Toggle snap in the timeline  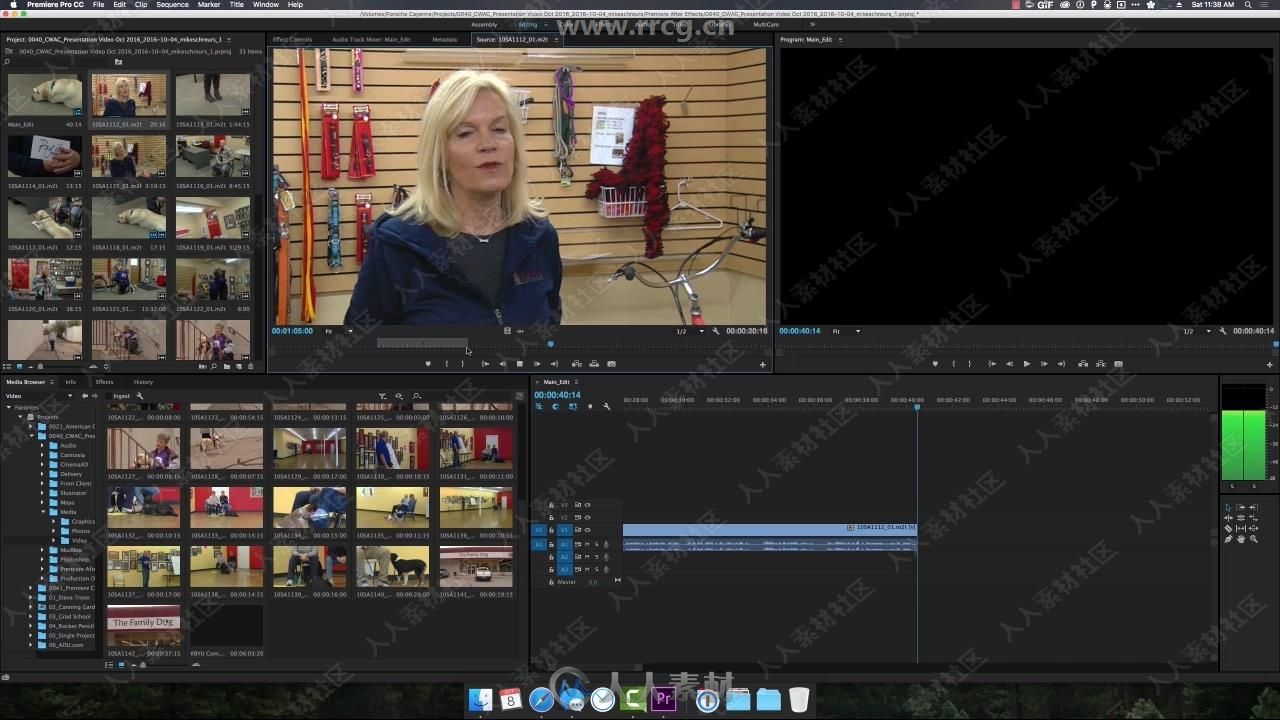pyautogui.click(x=555, y=406)
